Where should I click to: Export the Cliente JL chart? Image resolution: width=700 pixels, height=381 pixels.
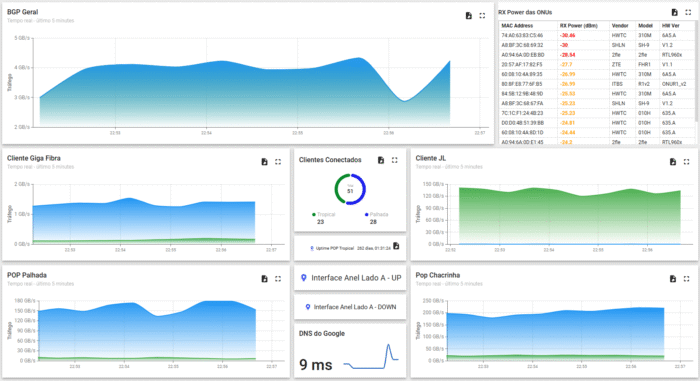673,162
